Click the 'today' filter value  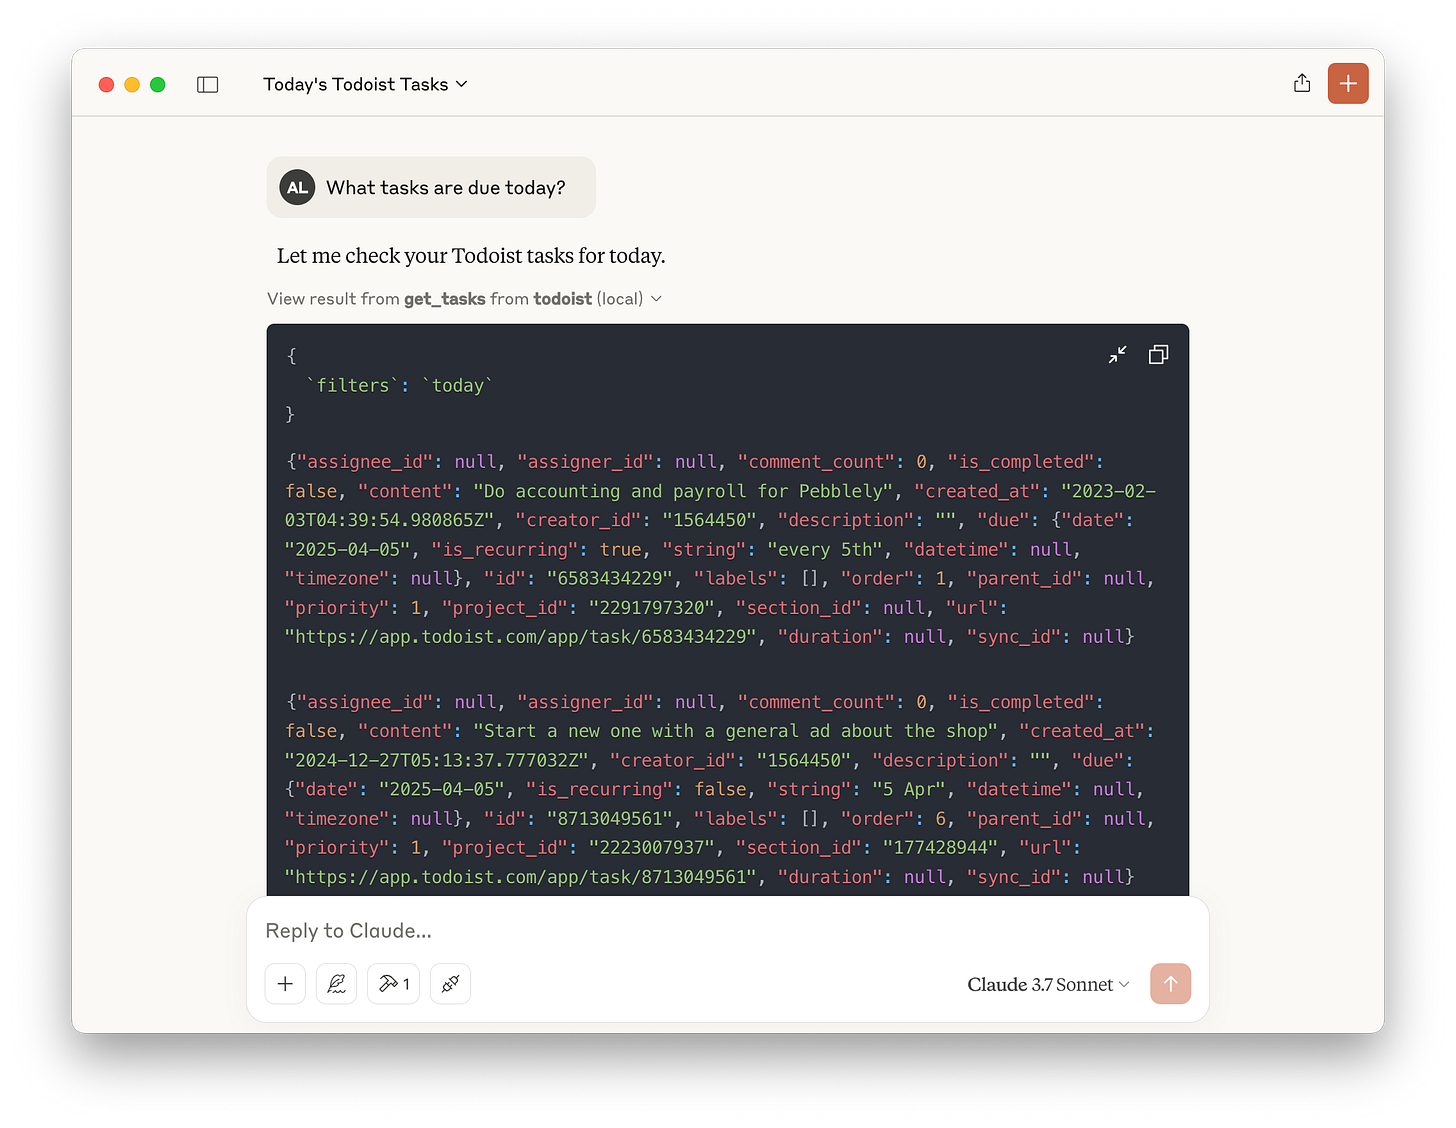(x=458, y=386)
